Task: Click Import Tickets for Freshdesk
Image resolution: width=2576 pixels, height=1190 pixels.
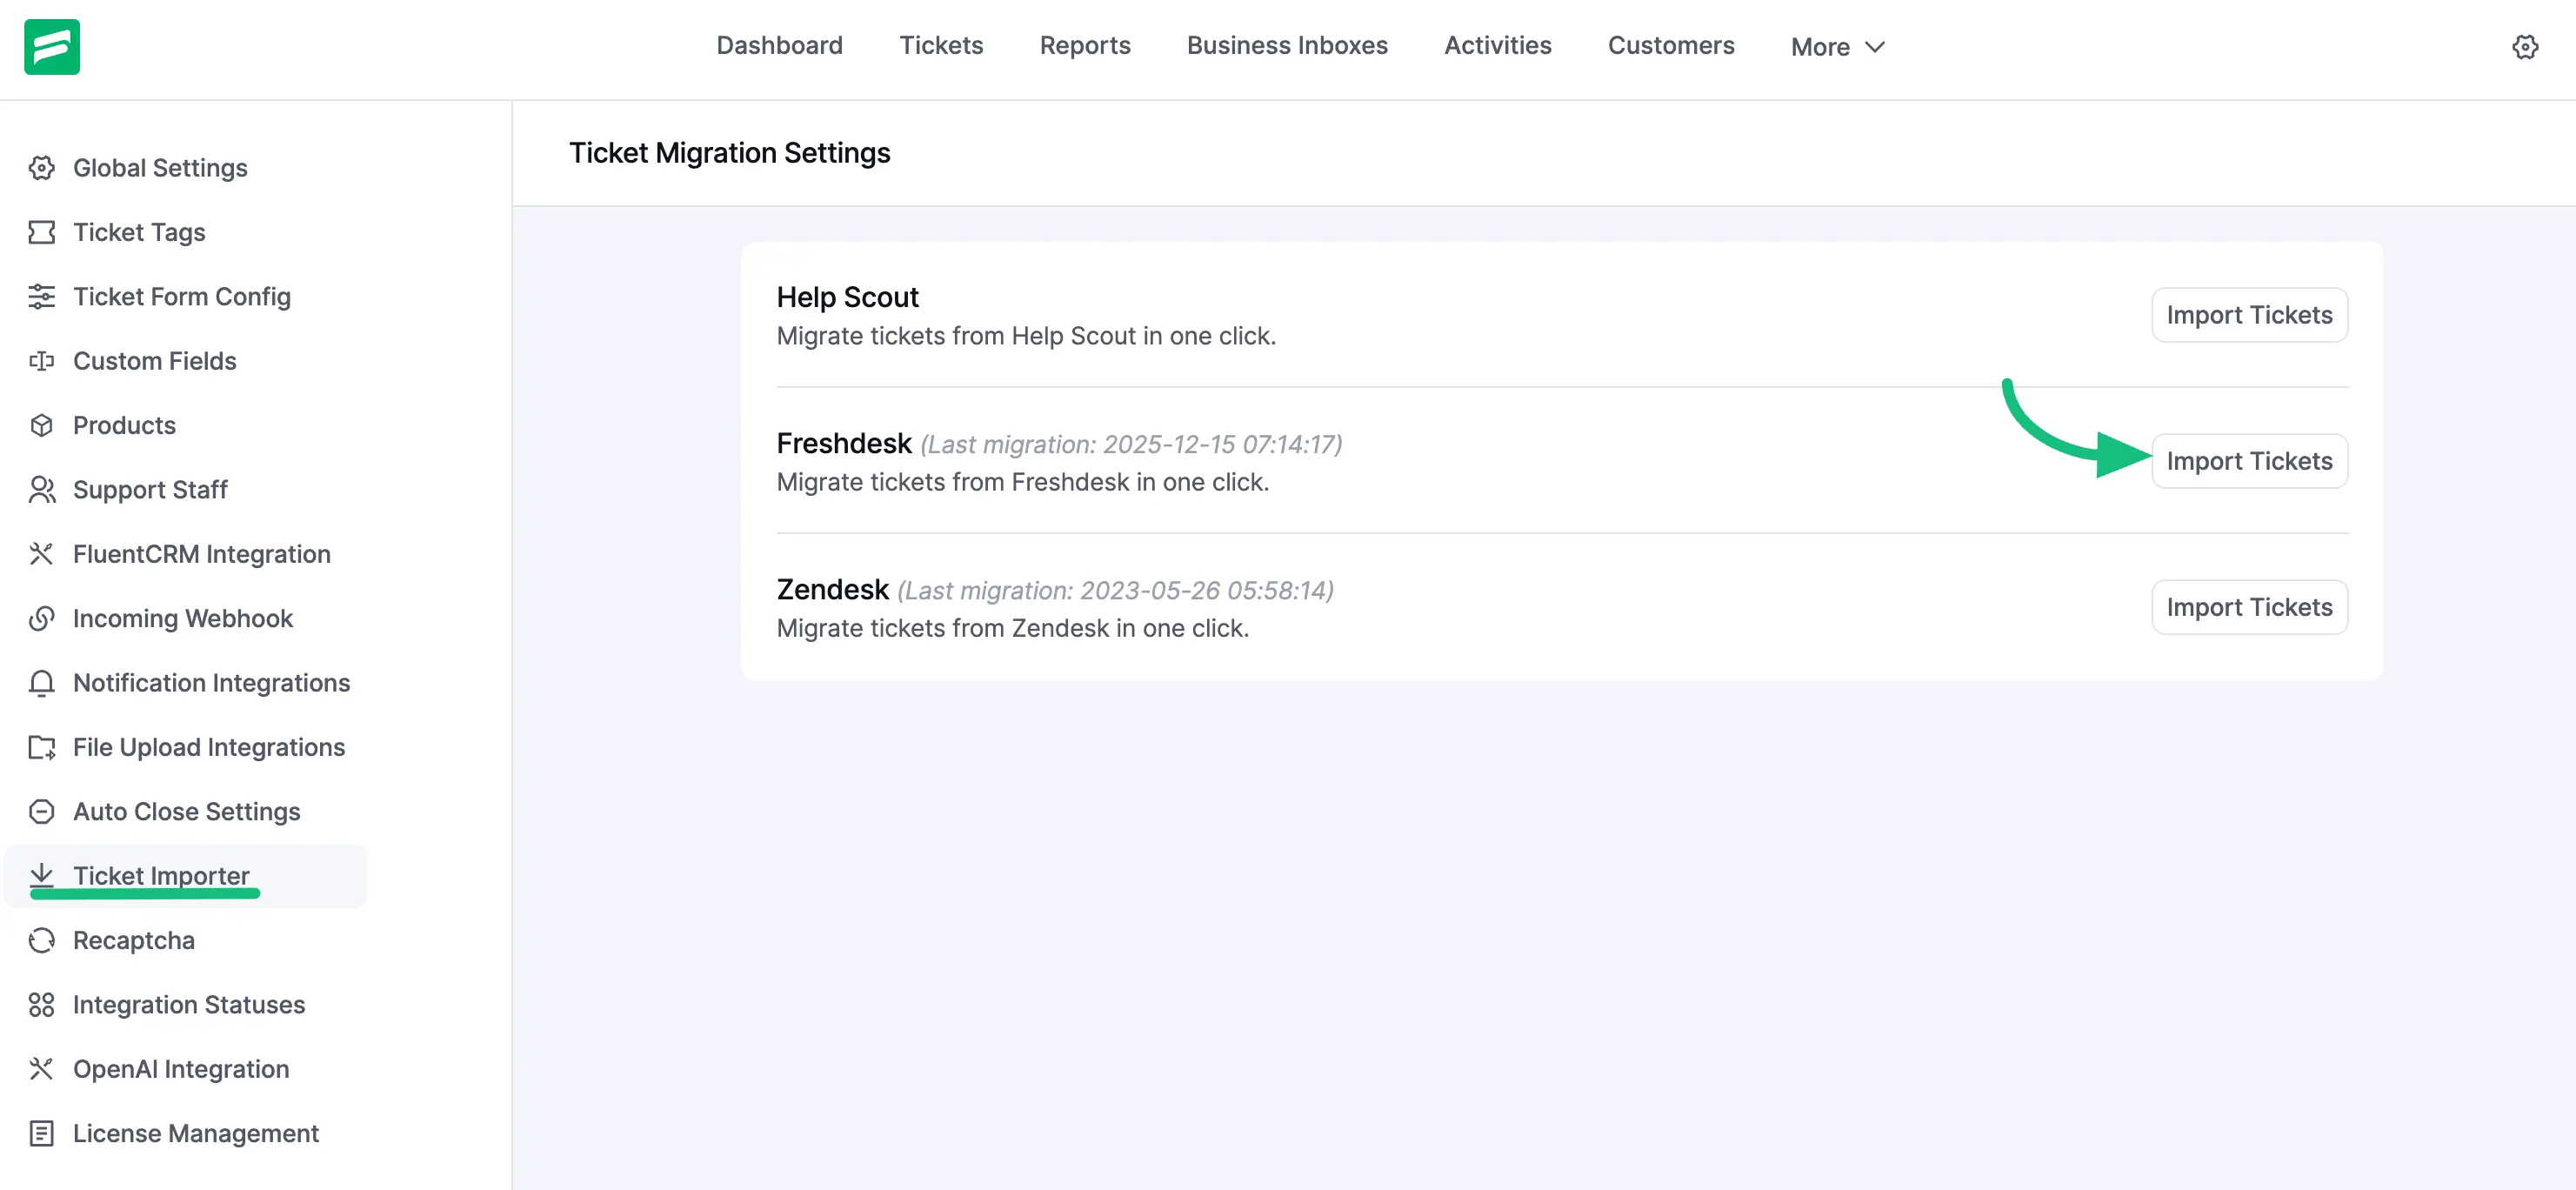Action: coord(2249,461)
